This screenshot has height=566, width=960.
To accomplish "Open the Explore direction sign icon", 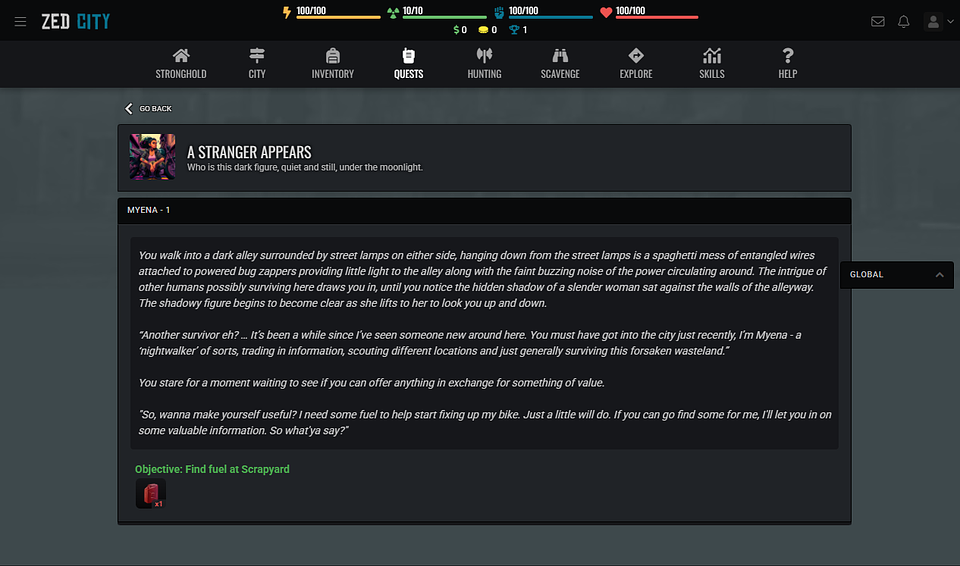I will coord(636,56).
